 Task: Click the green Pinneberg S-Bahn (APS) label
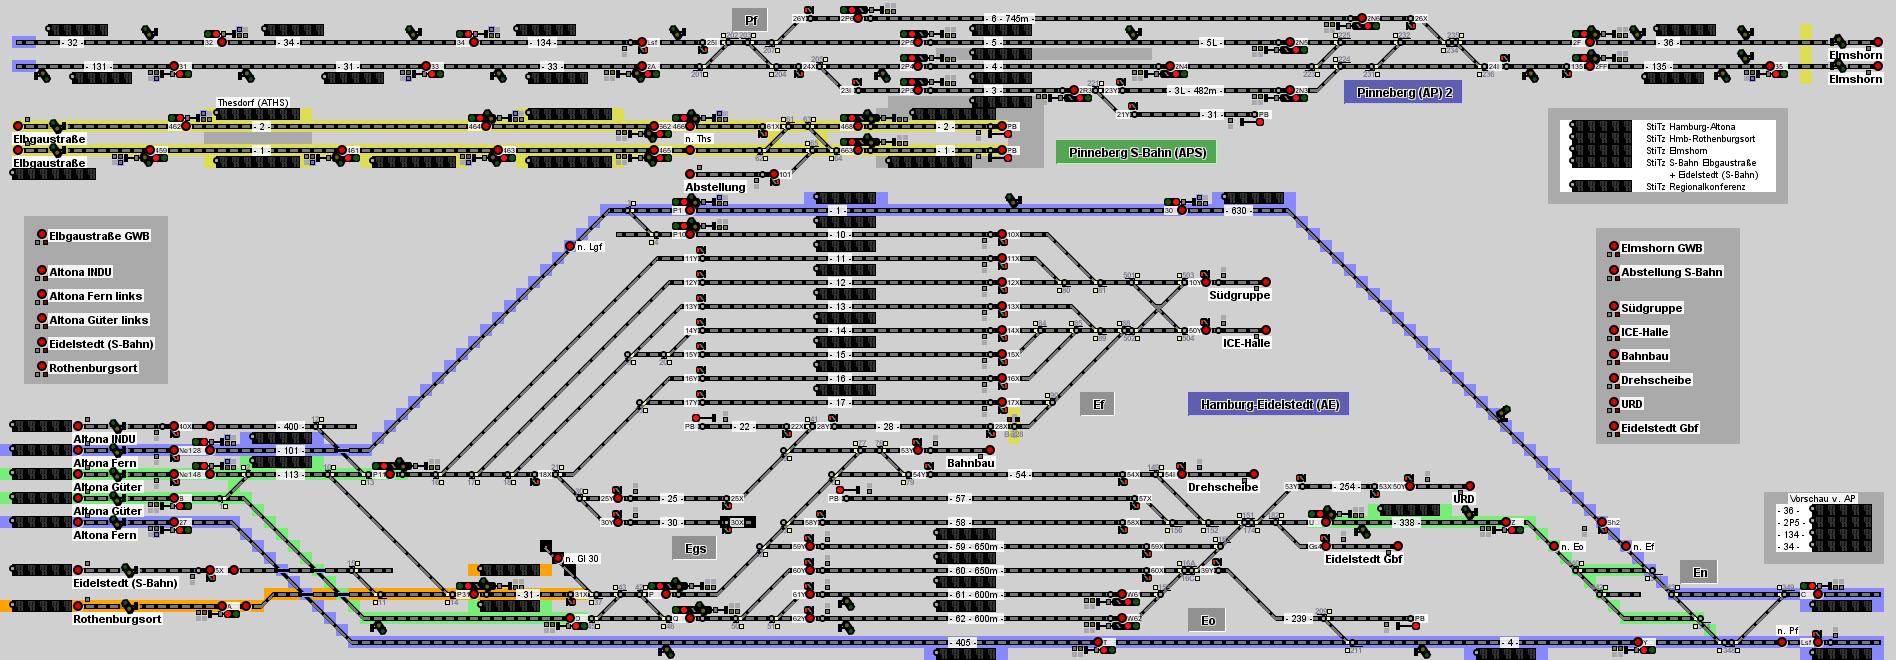1136,152
